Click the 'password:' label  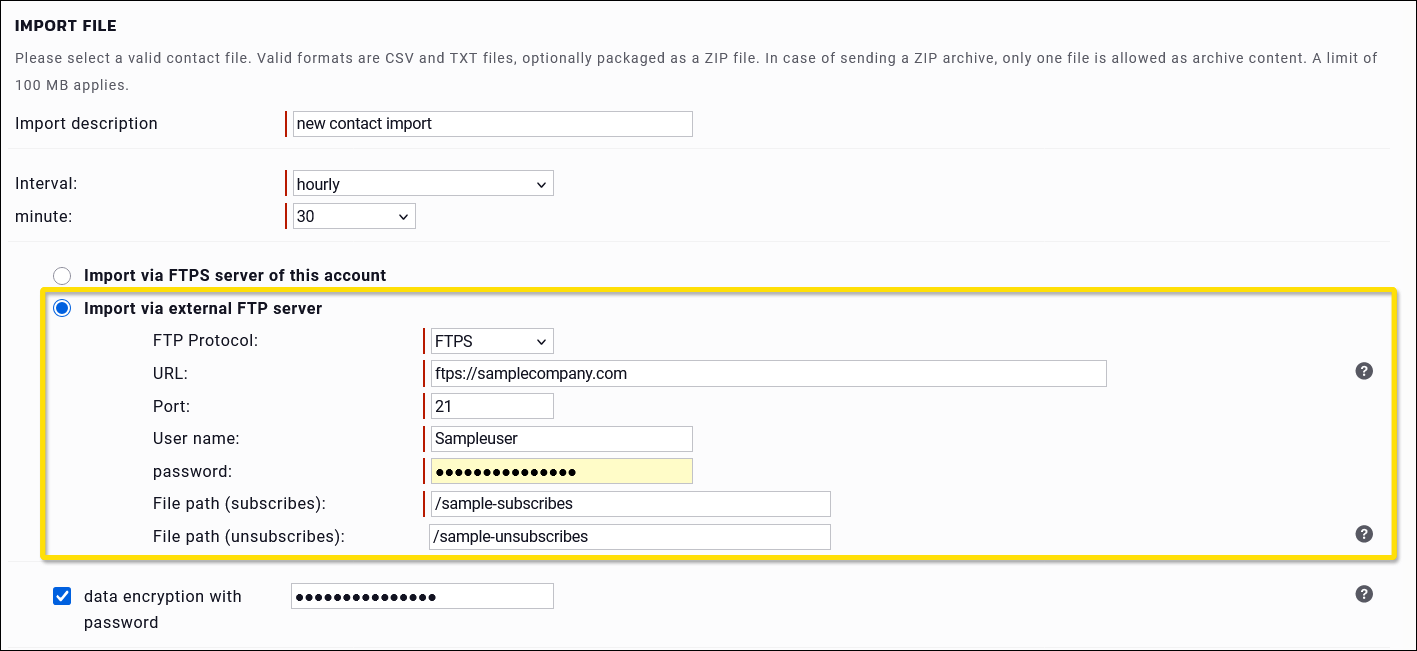coord(192,471)
